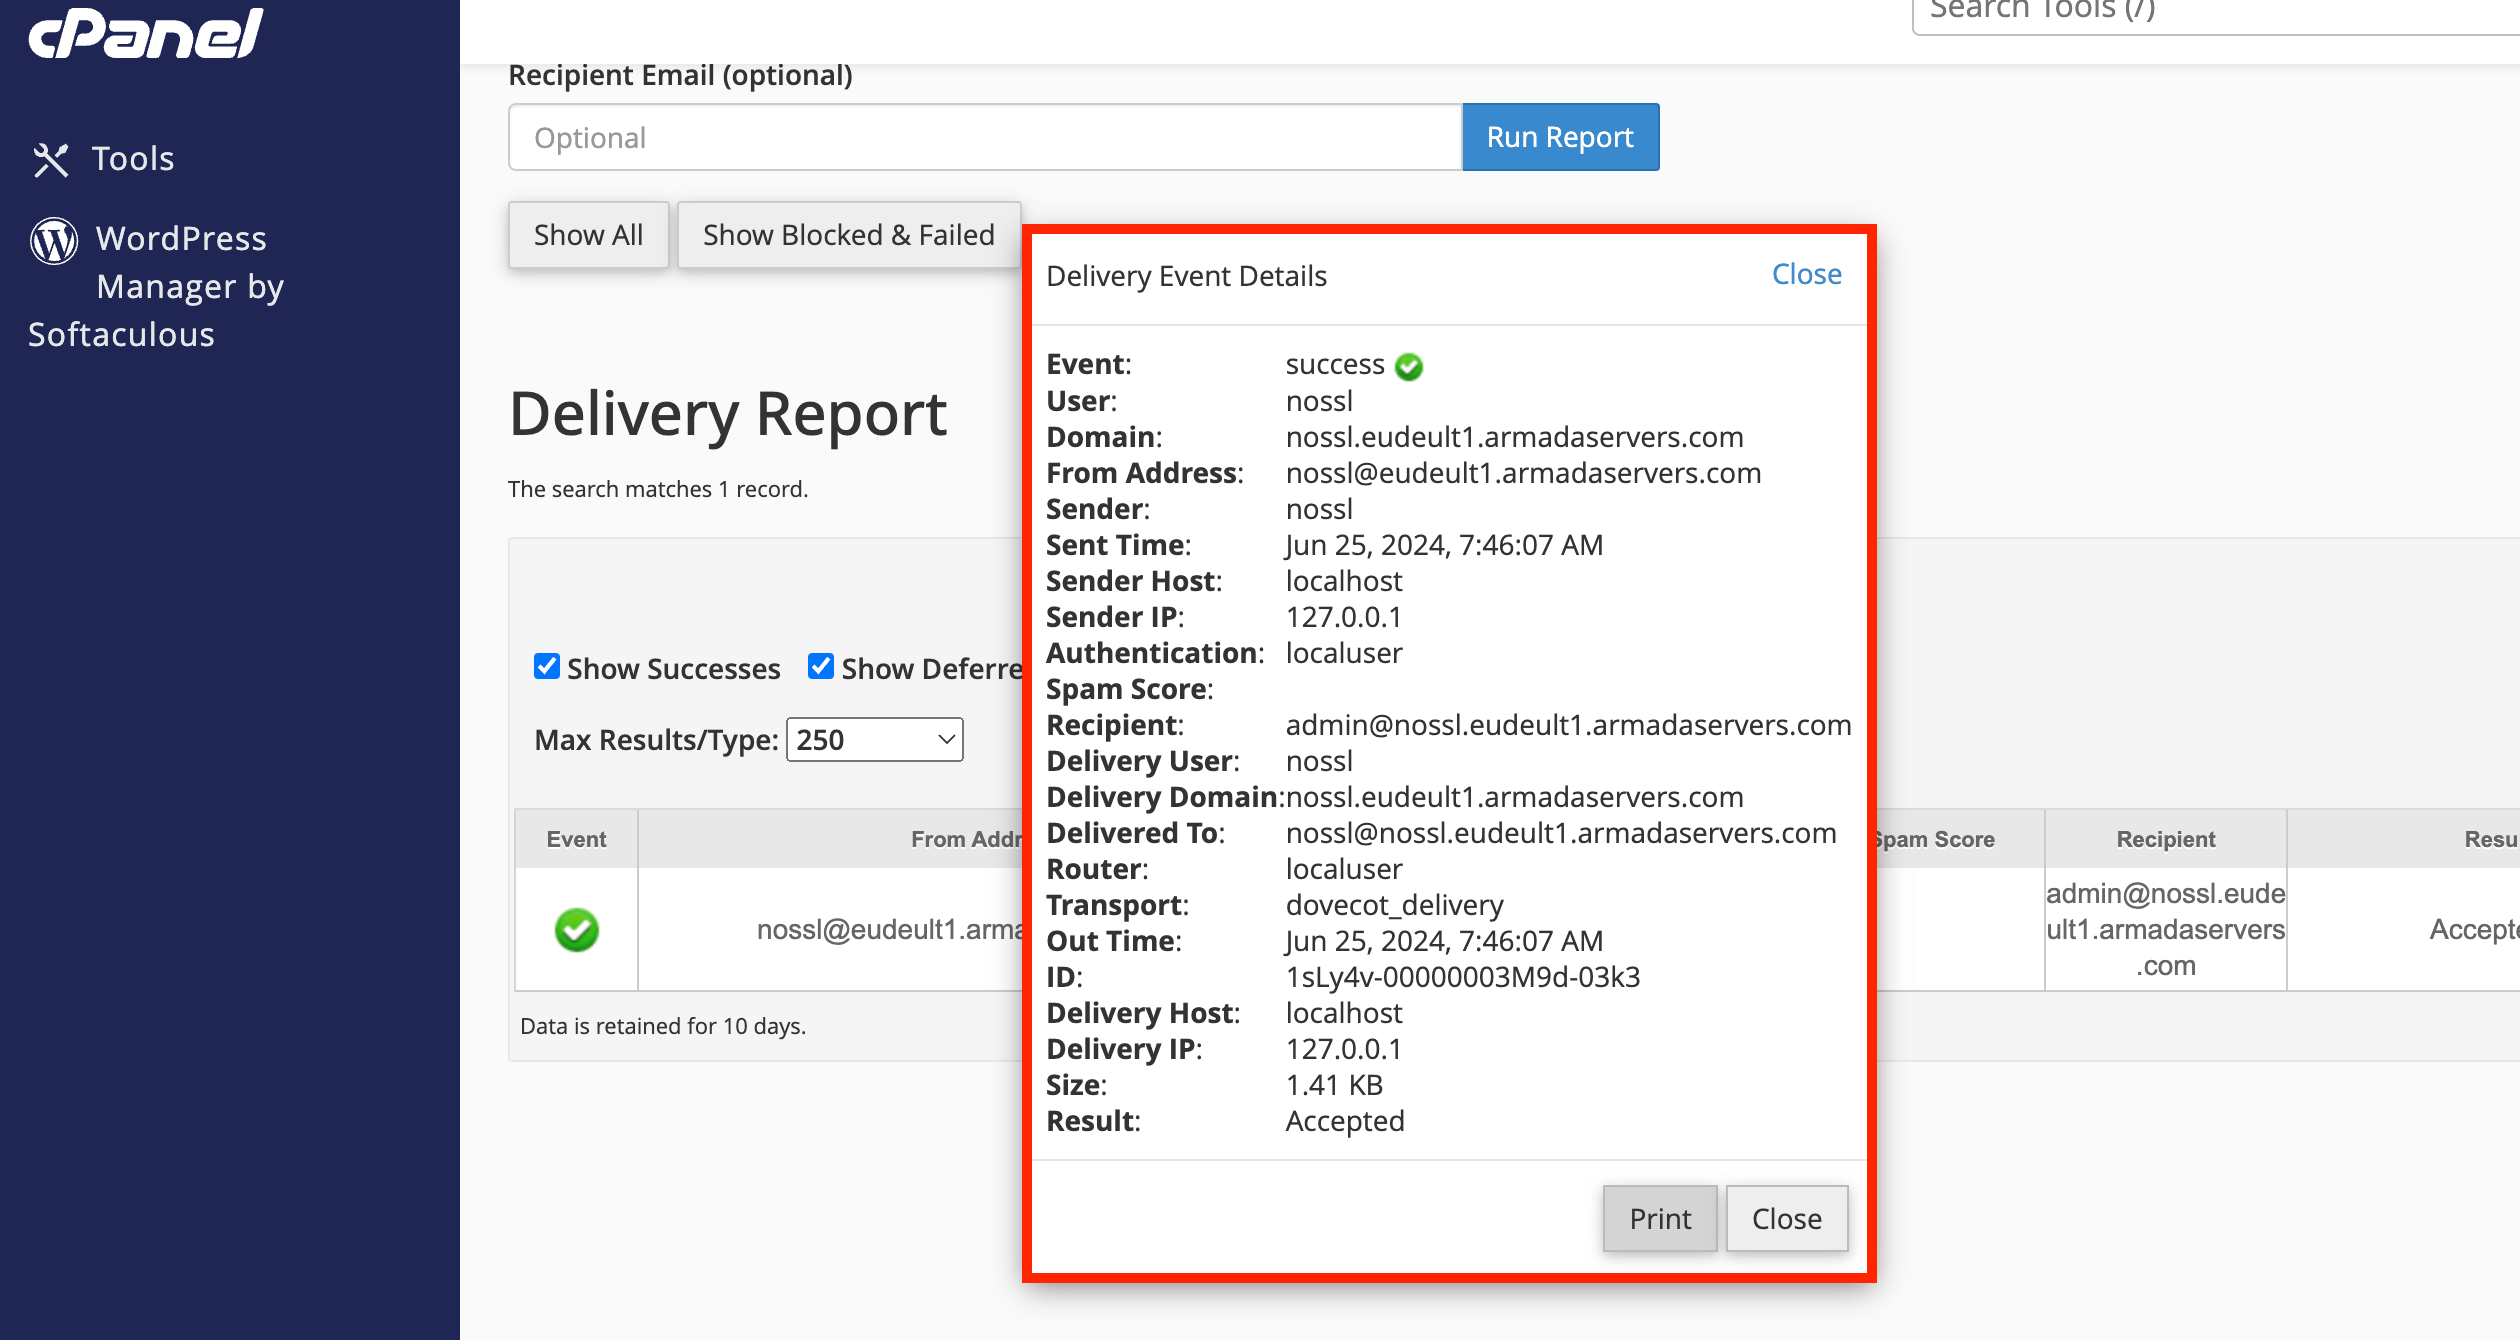The image size is (2520, 1340).
Task: Click the WordPress logo icon in sidebar
Action: [54, 240]
